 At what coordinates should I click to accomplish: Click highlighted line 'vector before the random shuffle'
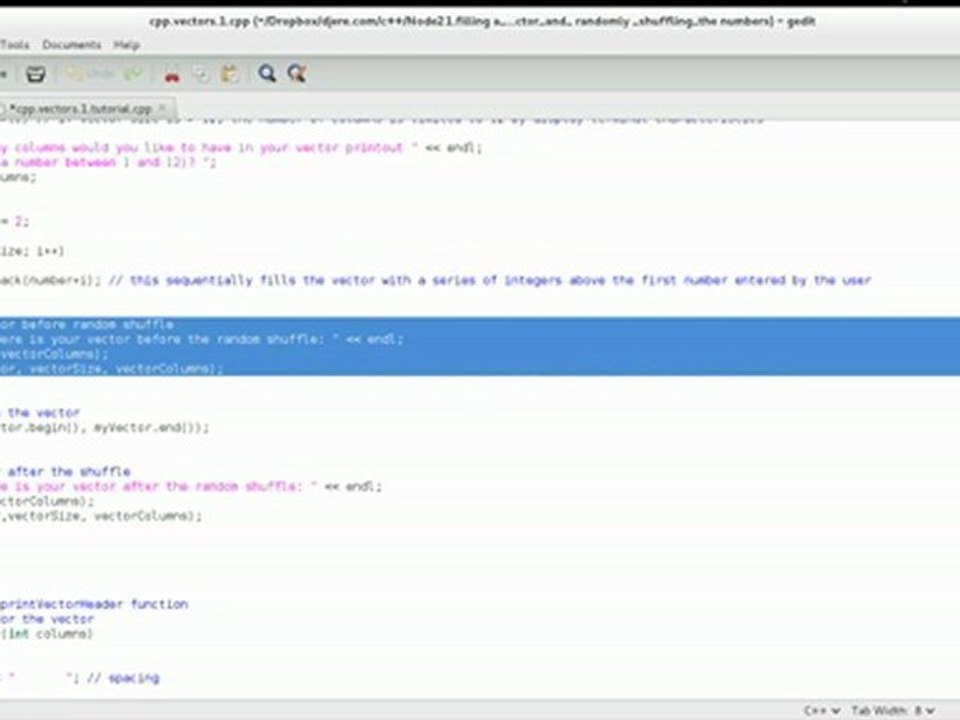(202, 339)
